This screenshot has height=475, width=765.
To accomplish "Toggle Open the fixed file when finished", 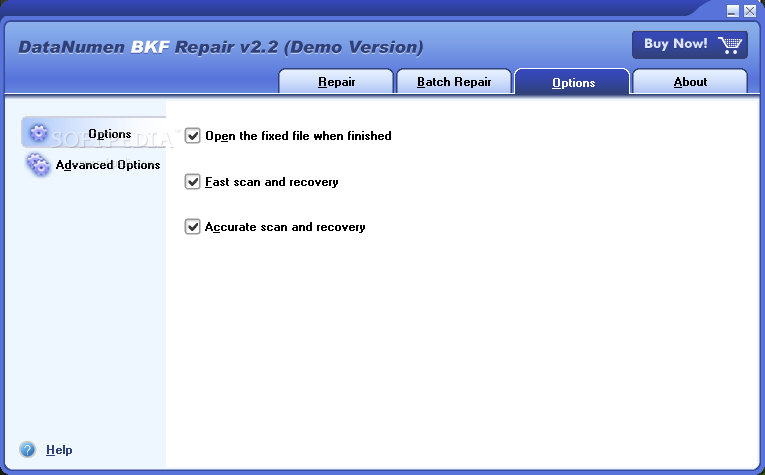I will coord(193,136).
